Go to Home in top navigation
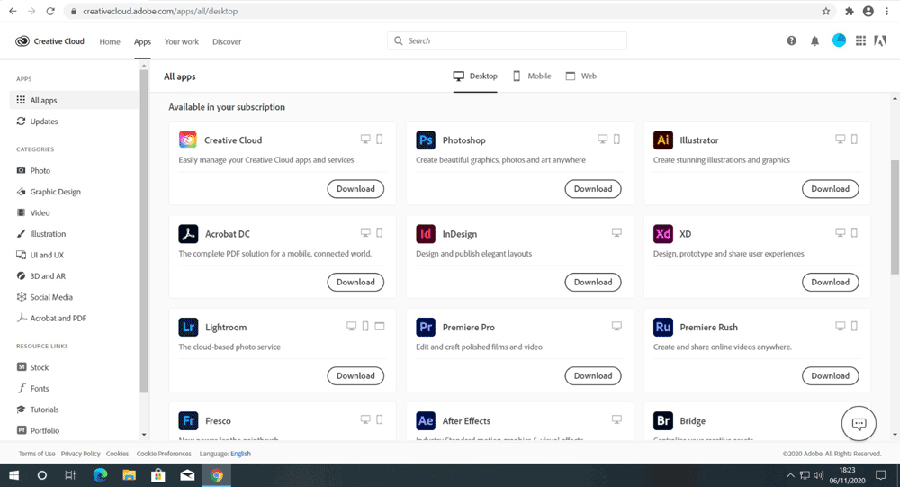 point(110,41)
